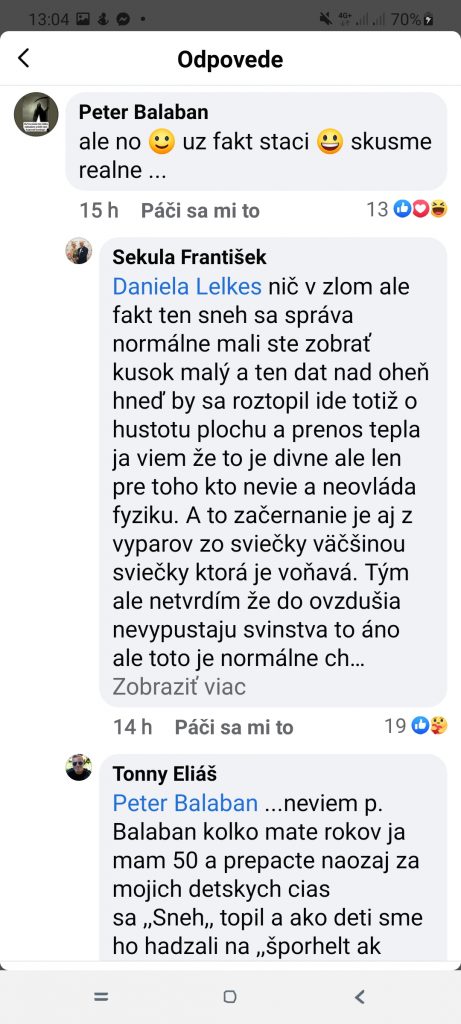The height and width of the screenshot is (1024, 461).
Task: Tap the Messenger notification icon in status bar
Action: tap(122, 19)
